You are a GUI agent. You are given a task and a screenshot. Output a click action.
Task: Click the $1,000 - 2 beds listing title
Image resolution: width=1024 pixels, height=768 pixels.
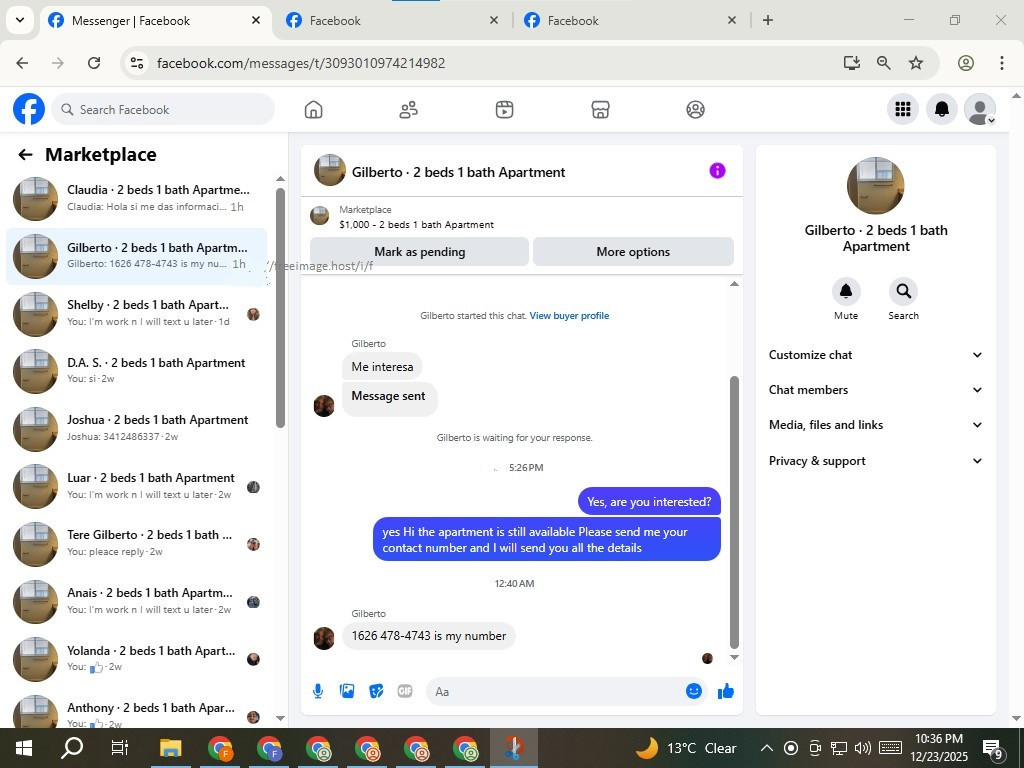coord(416,225)
